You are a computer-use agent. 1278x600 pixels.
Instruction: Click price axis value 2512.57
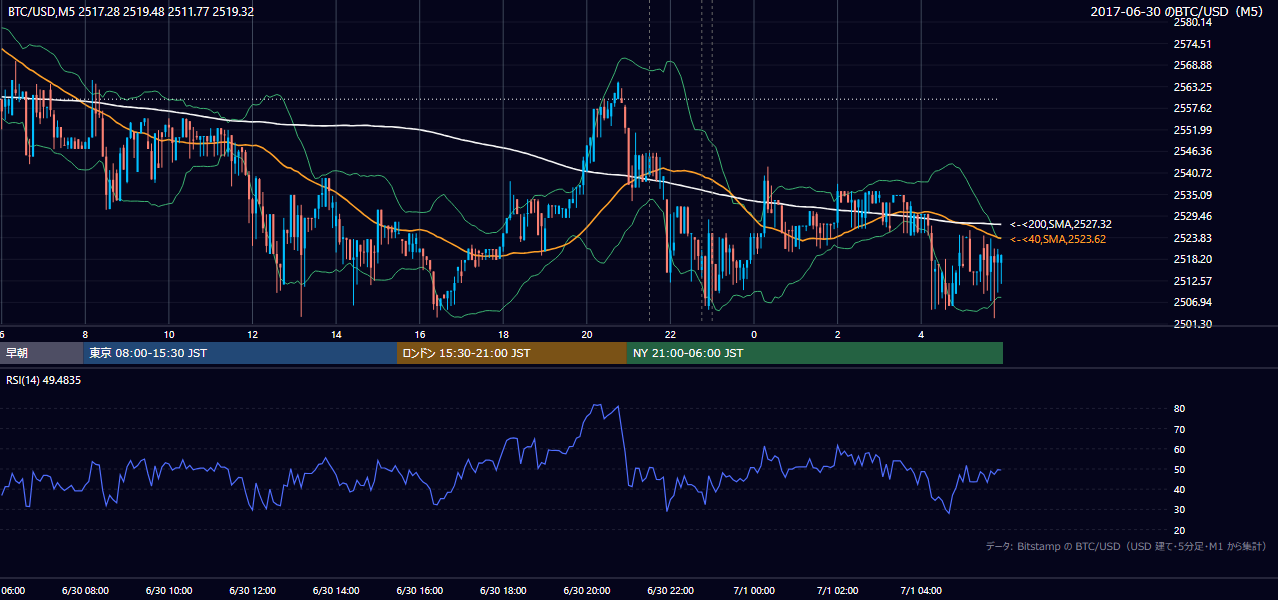(x=1192, y=281)
